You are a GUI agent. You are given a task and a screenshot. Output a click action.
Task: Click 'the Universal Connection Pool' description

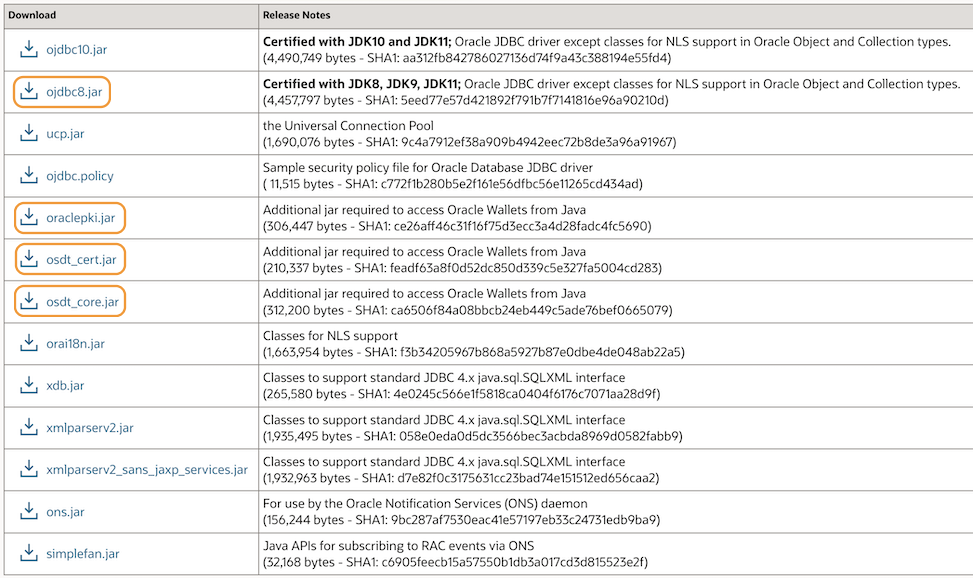348,125
